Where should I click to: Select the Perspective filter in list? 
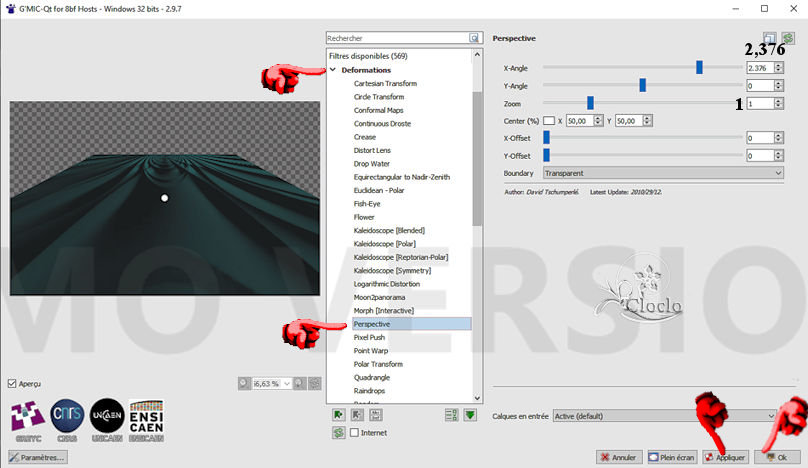tap(372, 324)
